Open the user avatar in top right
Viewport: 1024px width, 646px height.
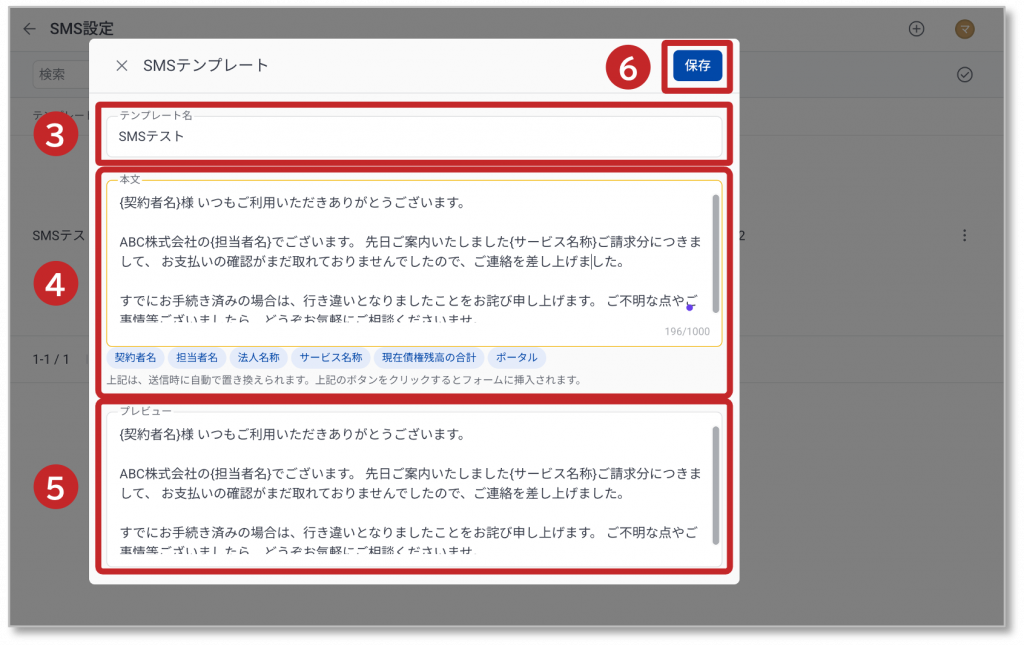tap(964, 29)
